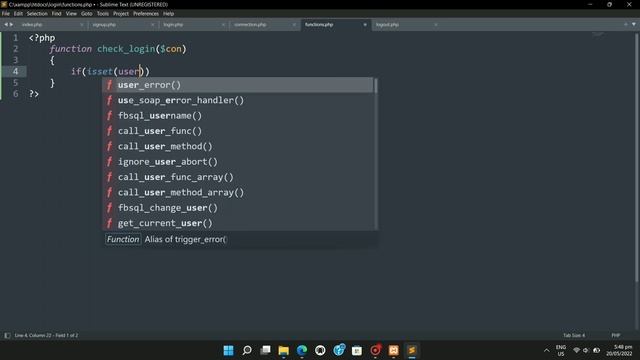This screenshot has width=640, height=360.
Task: Pick ignore_user_abort() from the list
Action: click(x=238, y=162)
